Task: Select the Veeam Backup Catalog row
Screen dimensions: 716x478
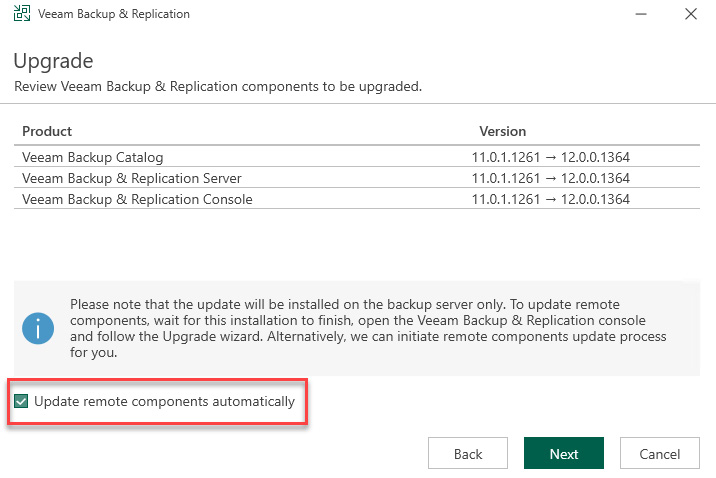Action: tap(357, 157)
